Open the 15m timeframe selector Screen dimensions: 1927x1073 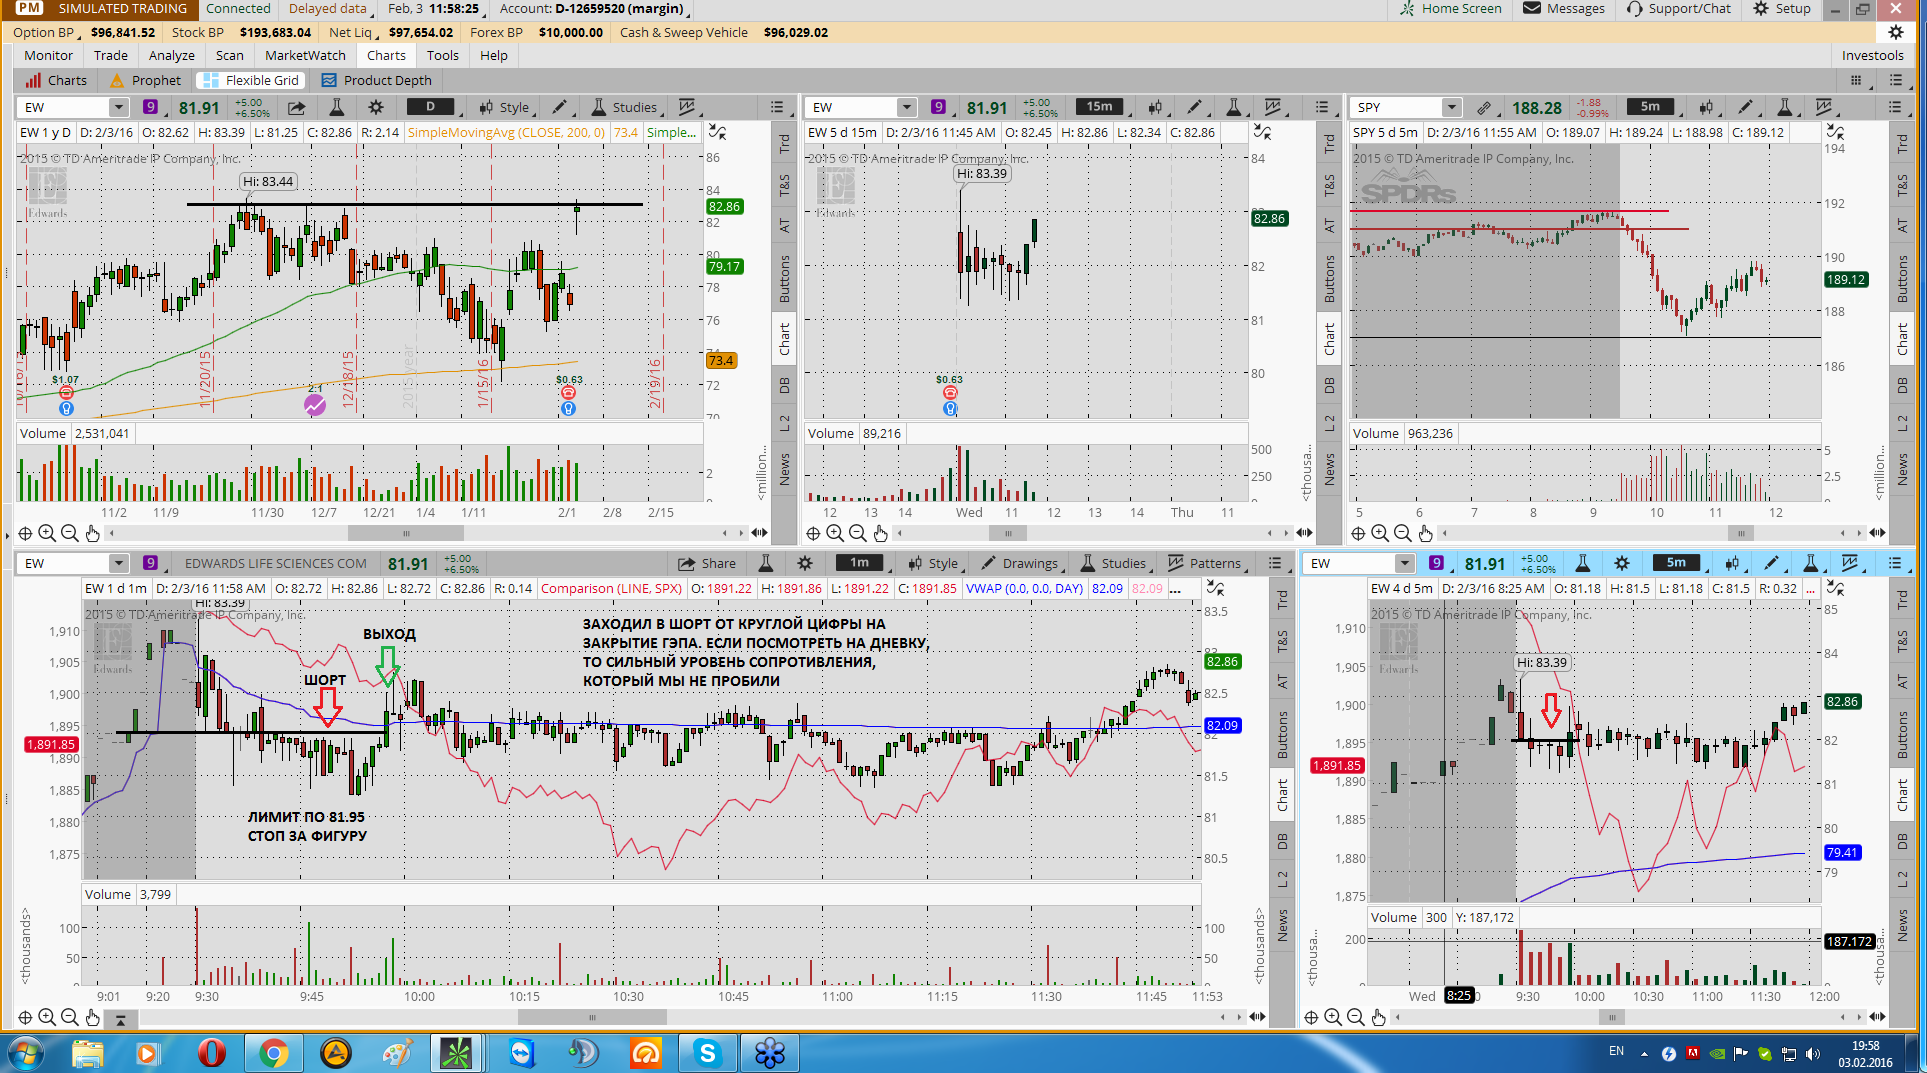coord(1099,107)
